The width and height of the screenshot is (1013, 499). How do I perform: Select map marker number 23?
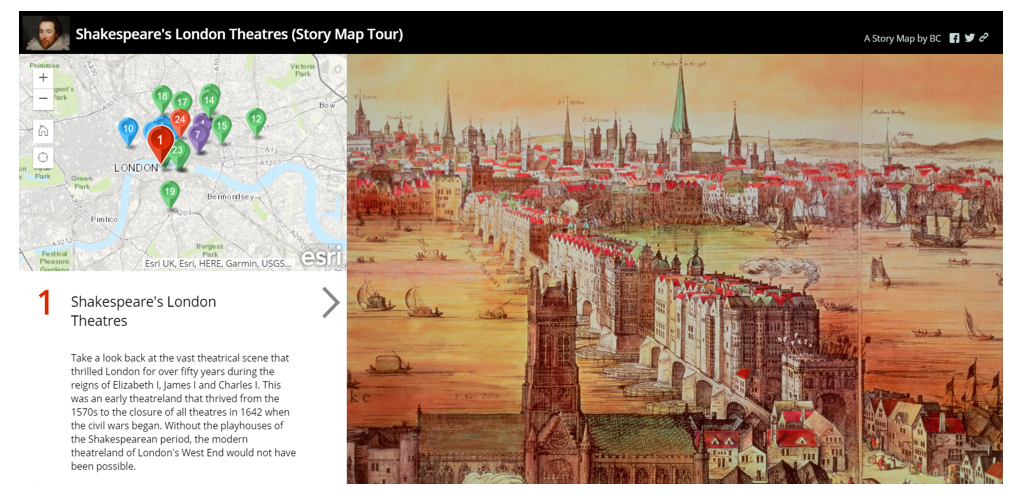pyautogui.click(x=178, y=152)
